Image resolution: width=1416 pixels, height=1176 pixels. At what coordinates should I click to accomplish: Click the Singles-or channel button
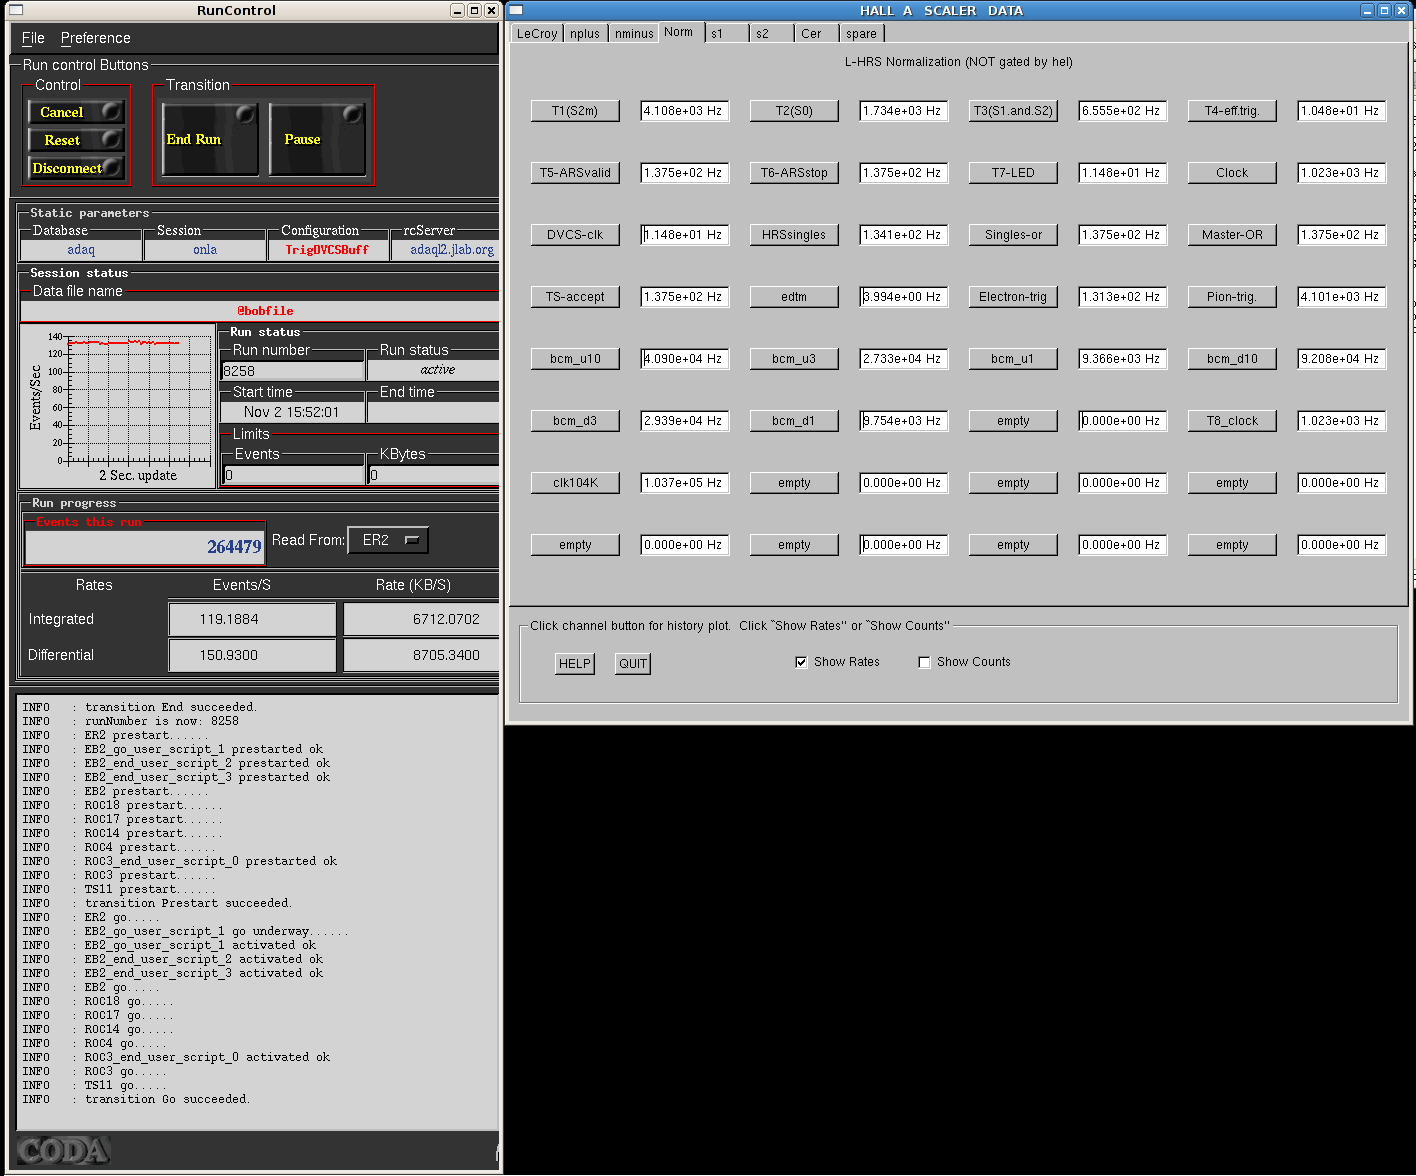(x=1013, y=235)
